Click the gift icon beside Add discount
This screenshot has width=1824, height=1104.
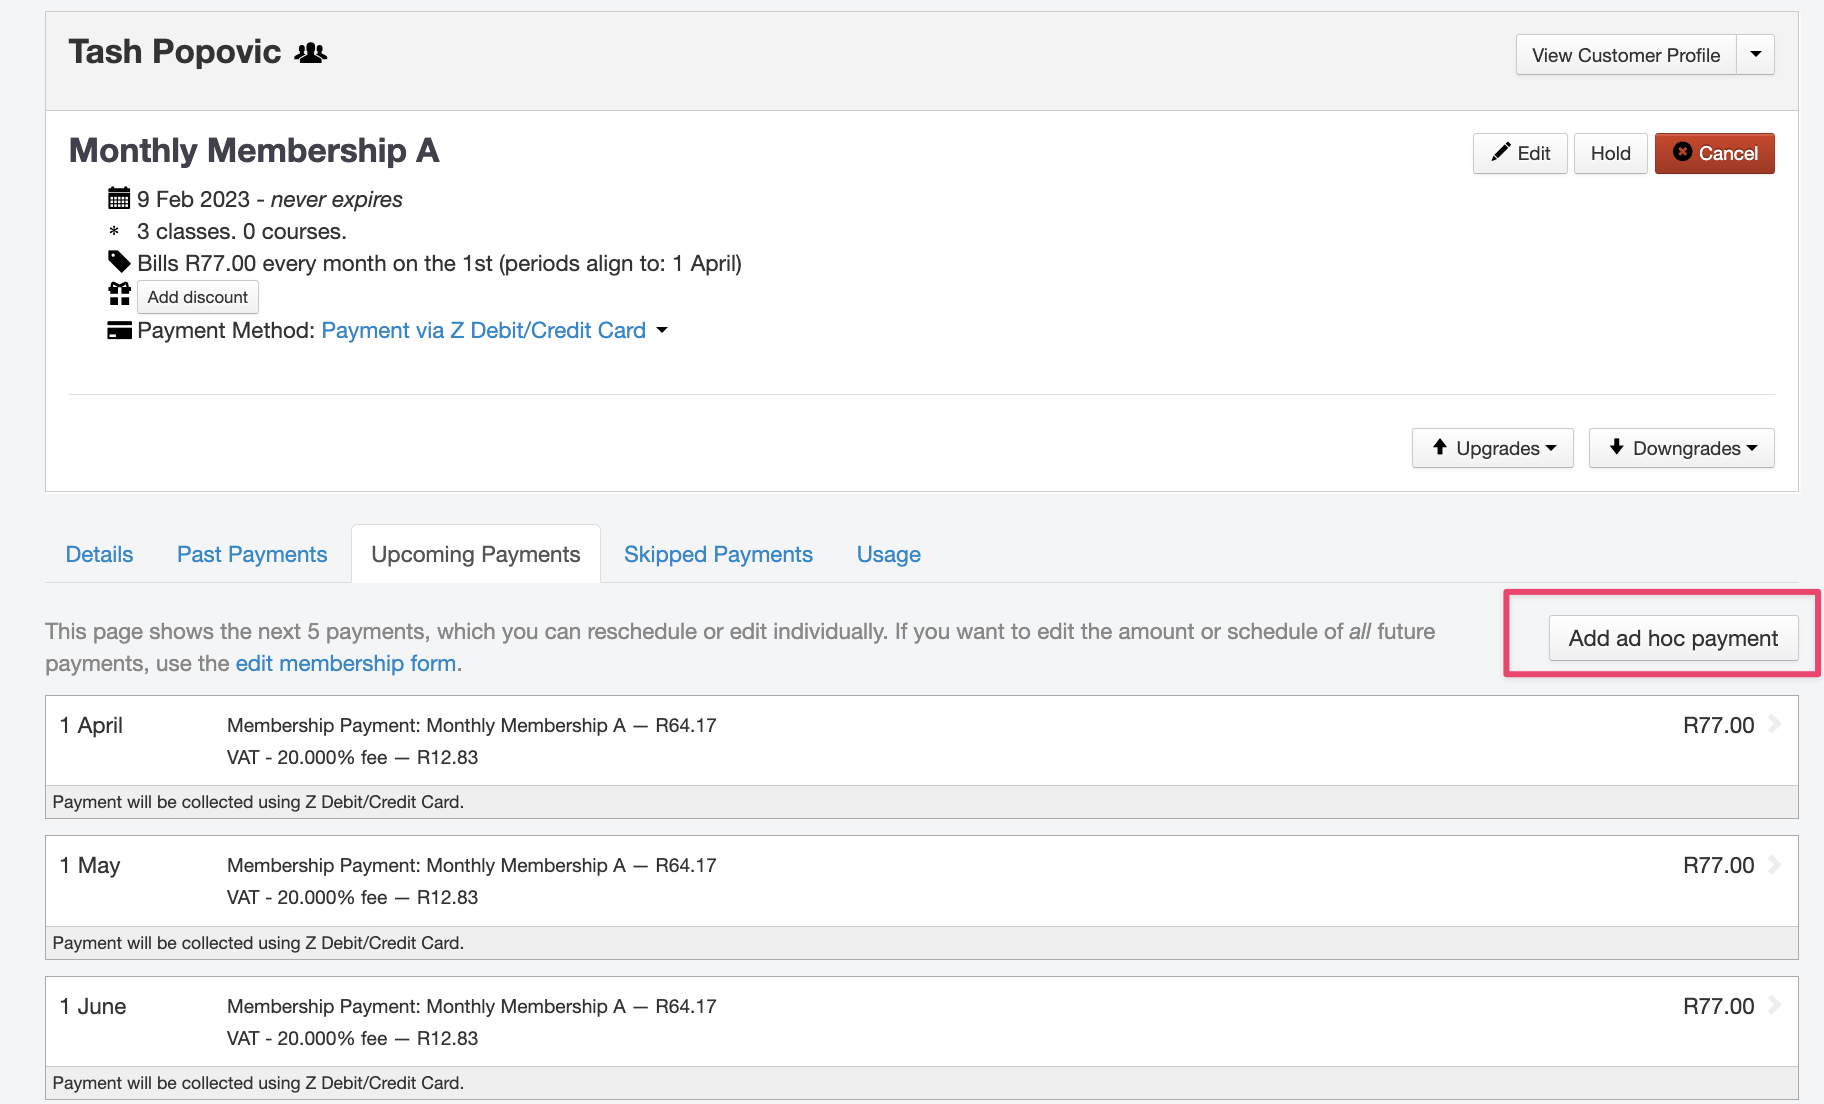click(x=119, y=294)
